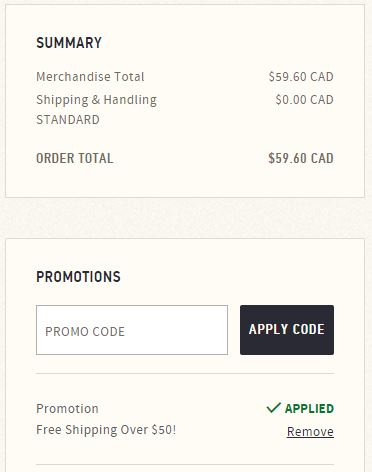The image size is (372, 472).
Task: Click the bold order total amount
Action: [x=301, y=158]
